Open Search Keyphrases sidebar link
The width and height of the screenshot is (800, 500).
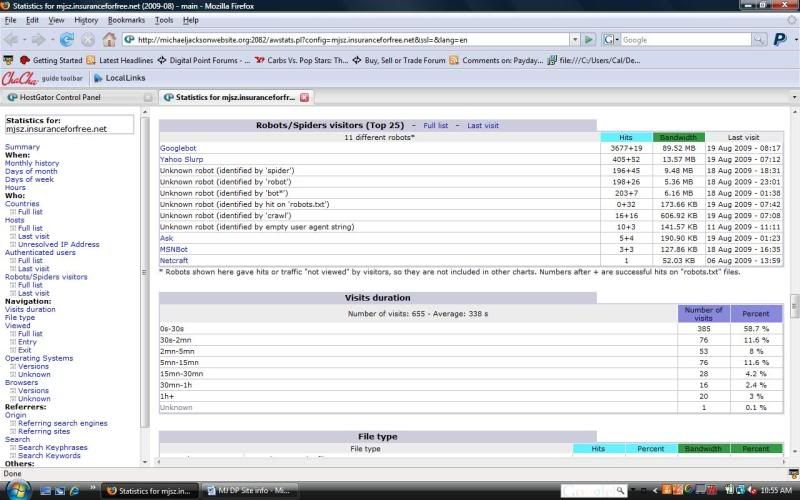pyautogui.click(x=53, y=447)
